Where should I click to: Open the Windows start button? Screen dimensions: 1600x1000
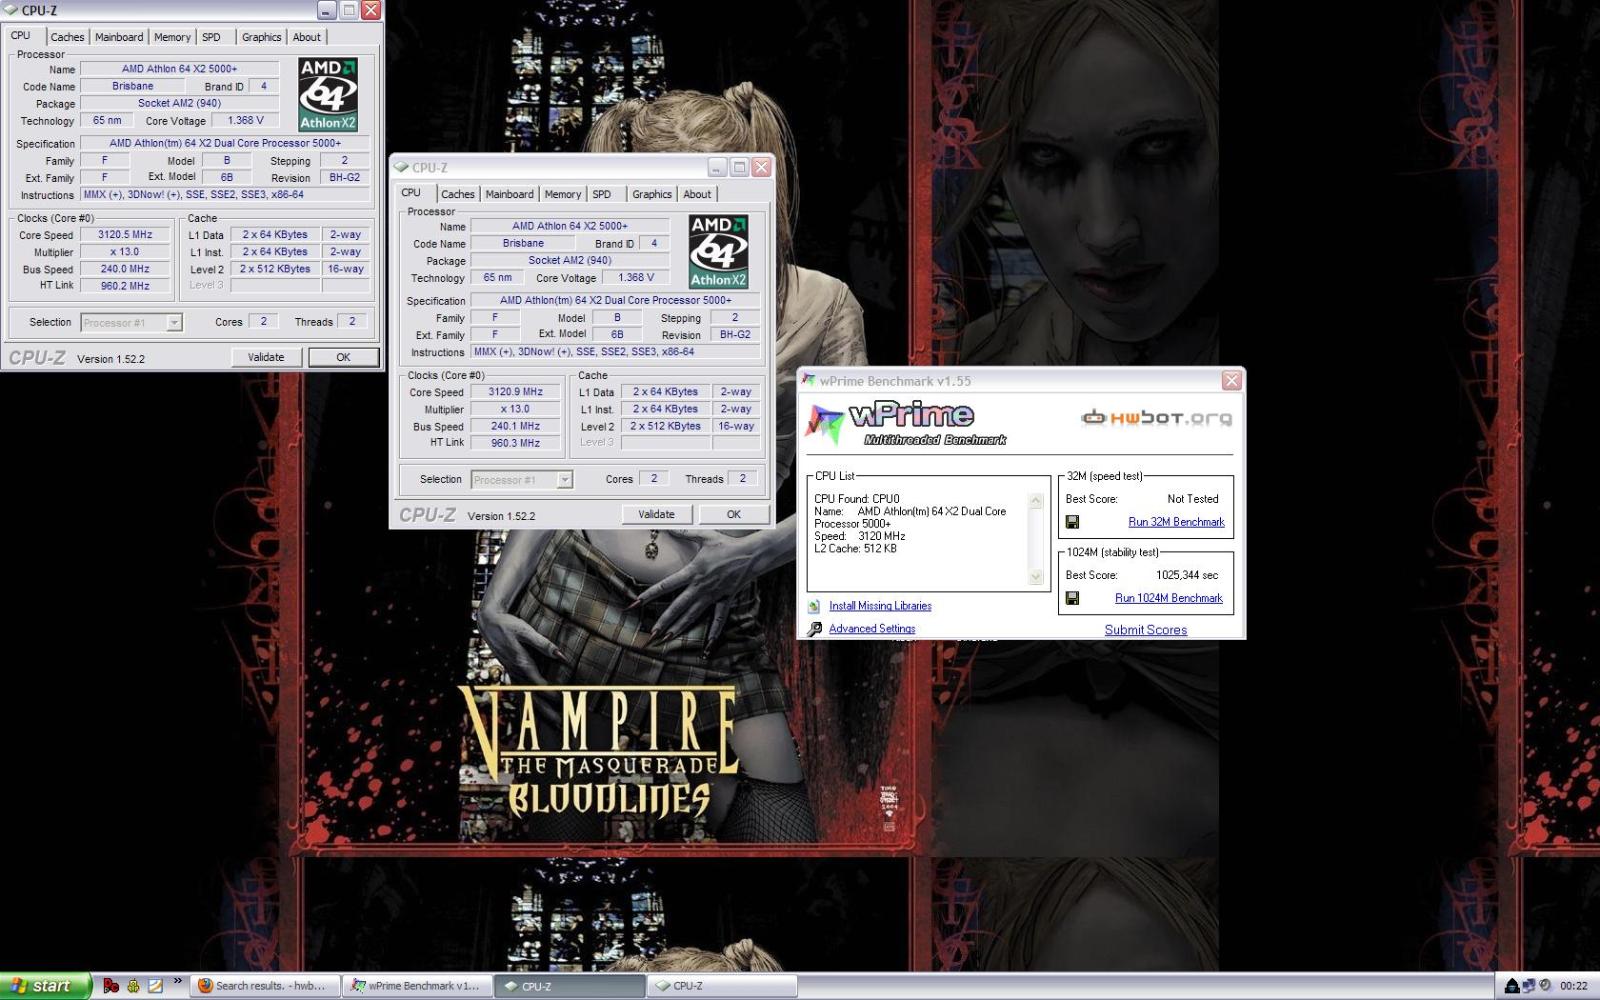[46, 986]
